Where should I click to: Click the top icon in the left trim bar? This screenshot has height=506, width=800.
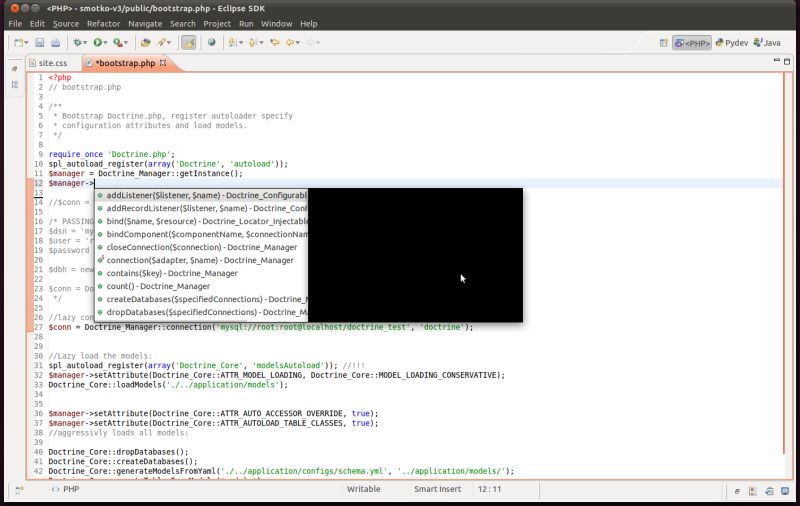(x=15, y=68)
